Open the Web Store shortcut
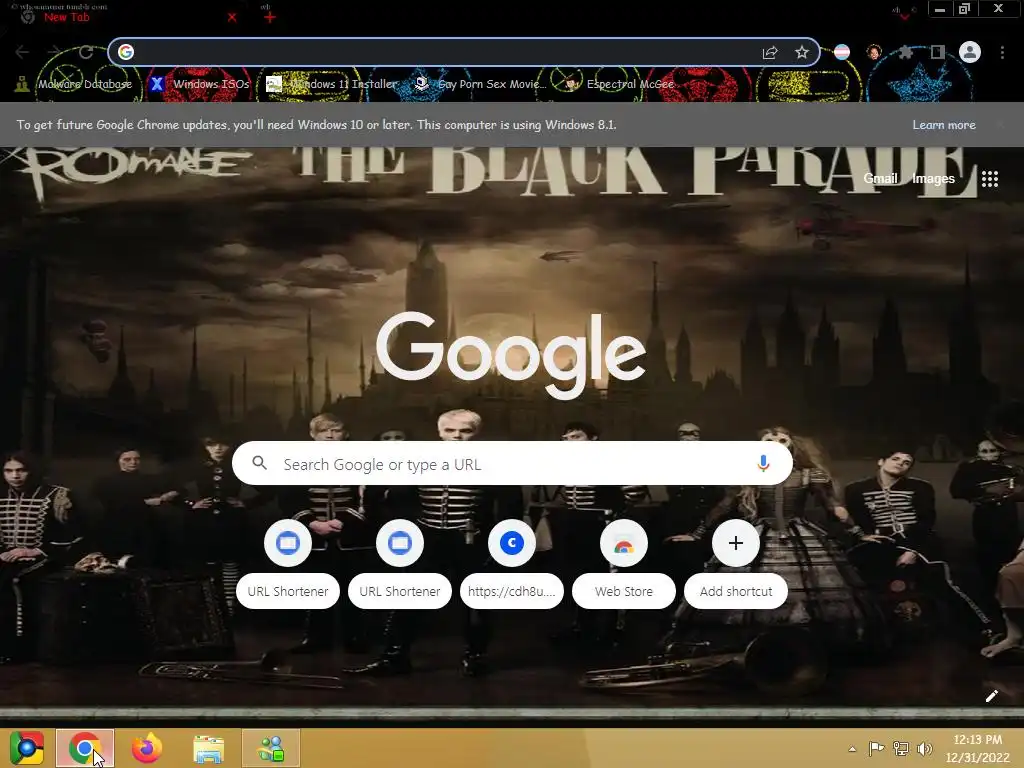1024x768 pixels. 624,564
